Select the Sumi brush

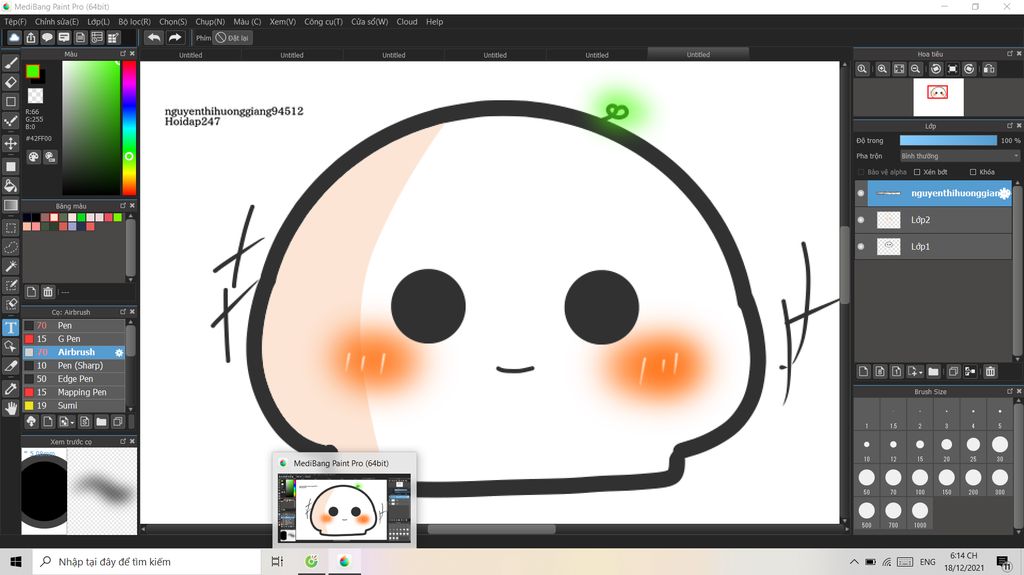pos(74,406)
